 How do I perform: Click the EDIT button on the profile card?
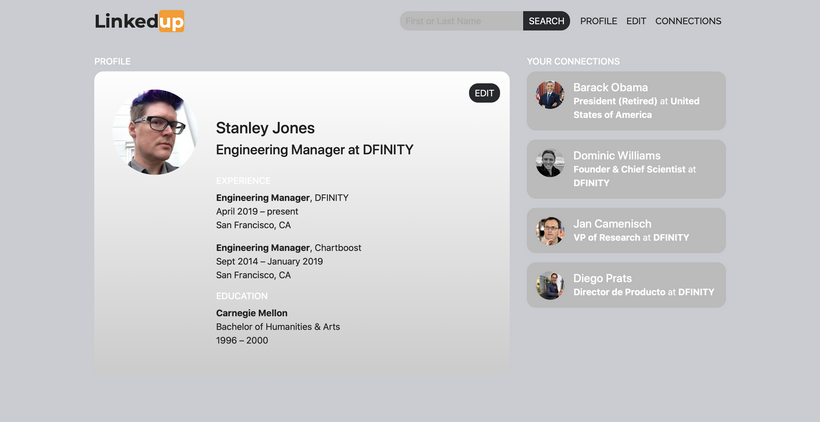484,93
